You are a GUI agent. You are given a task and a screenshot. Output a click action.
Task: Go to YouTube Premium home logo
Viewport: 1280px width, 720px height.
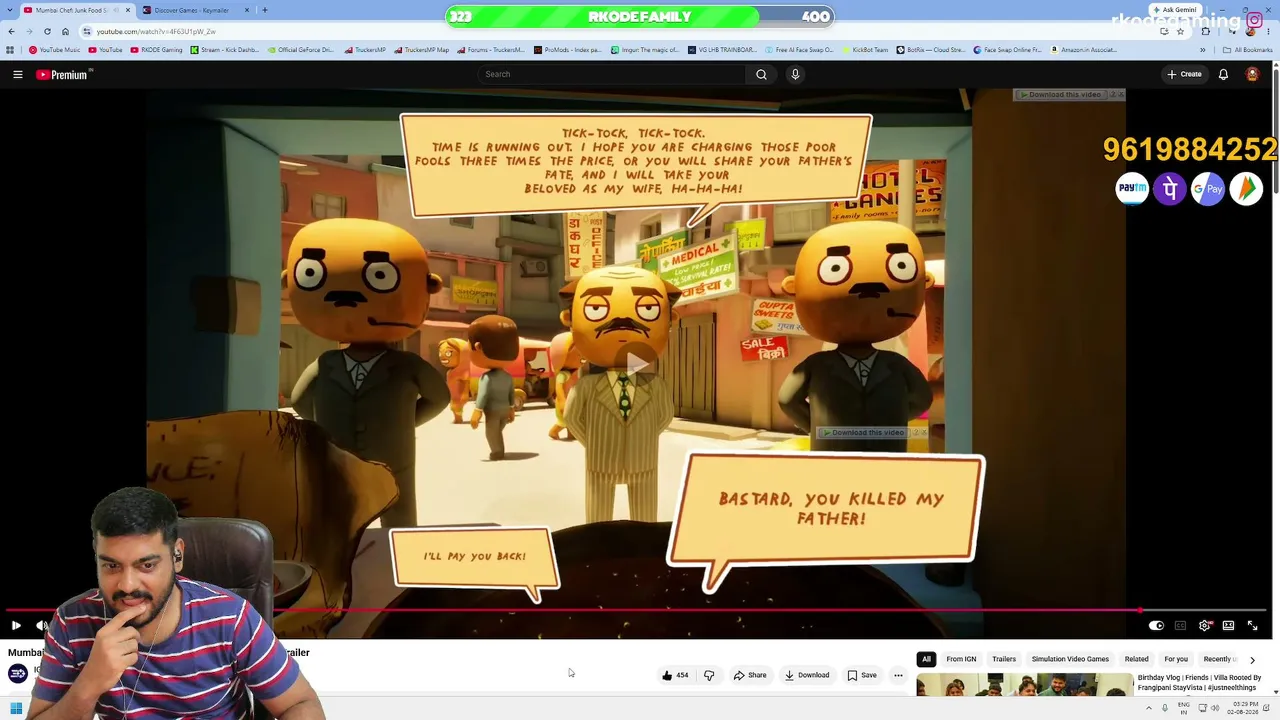64,74
